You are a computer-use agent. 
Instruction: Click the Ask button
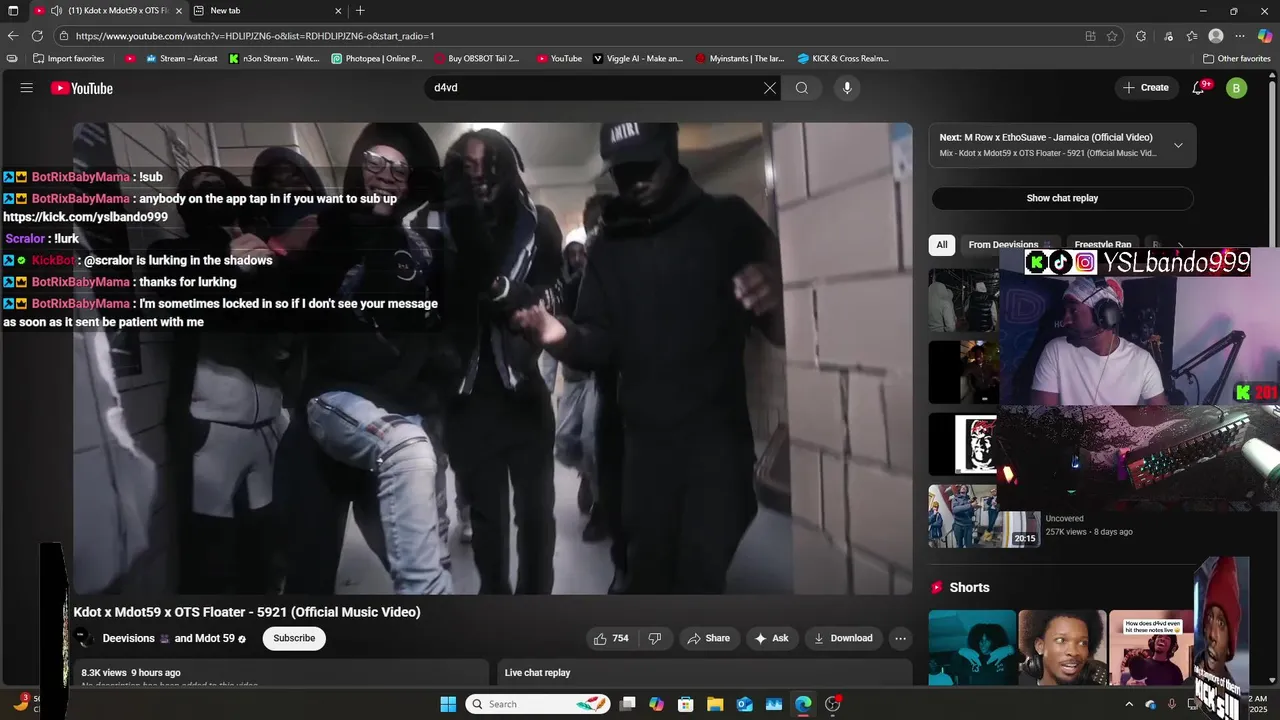[x=771, y=638]
